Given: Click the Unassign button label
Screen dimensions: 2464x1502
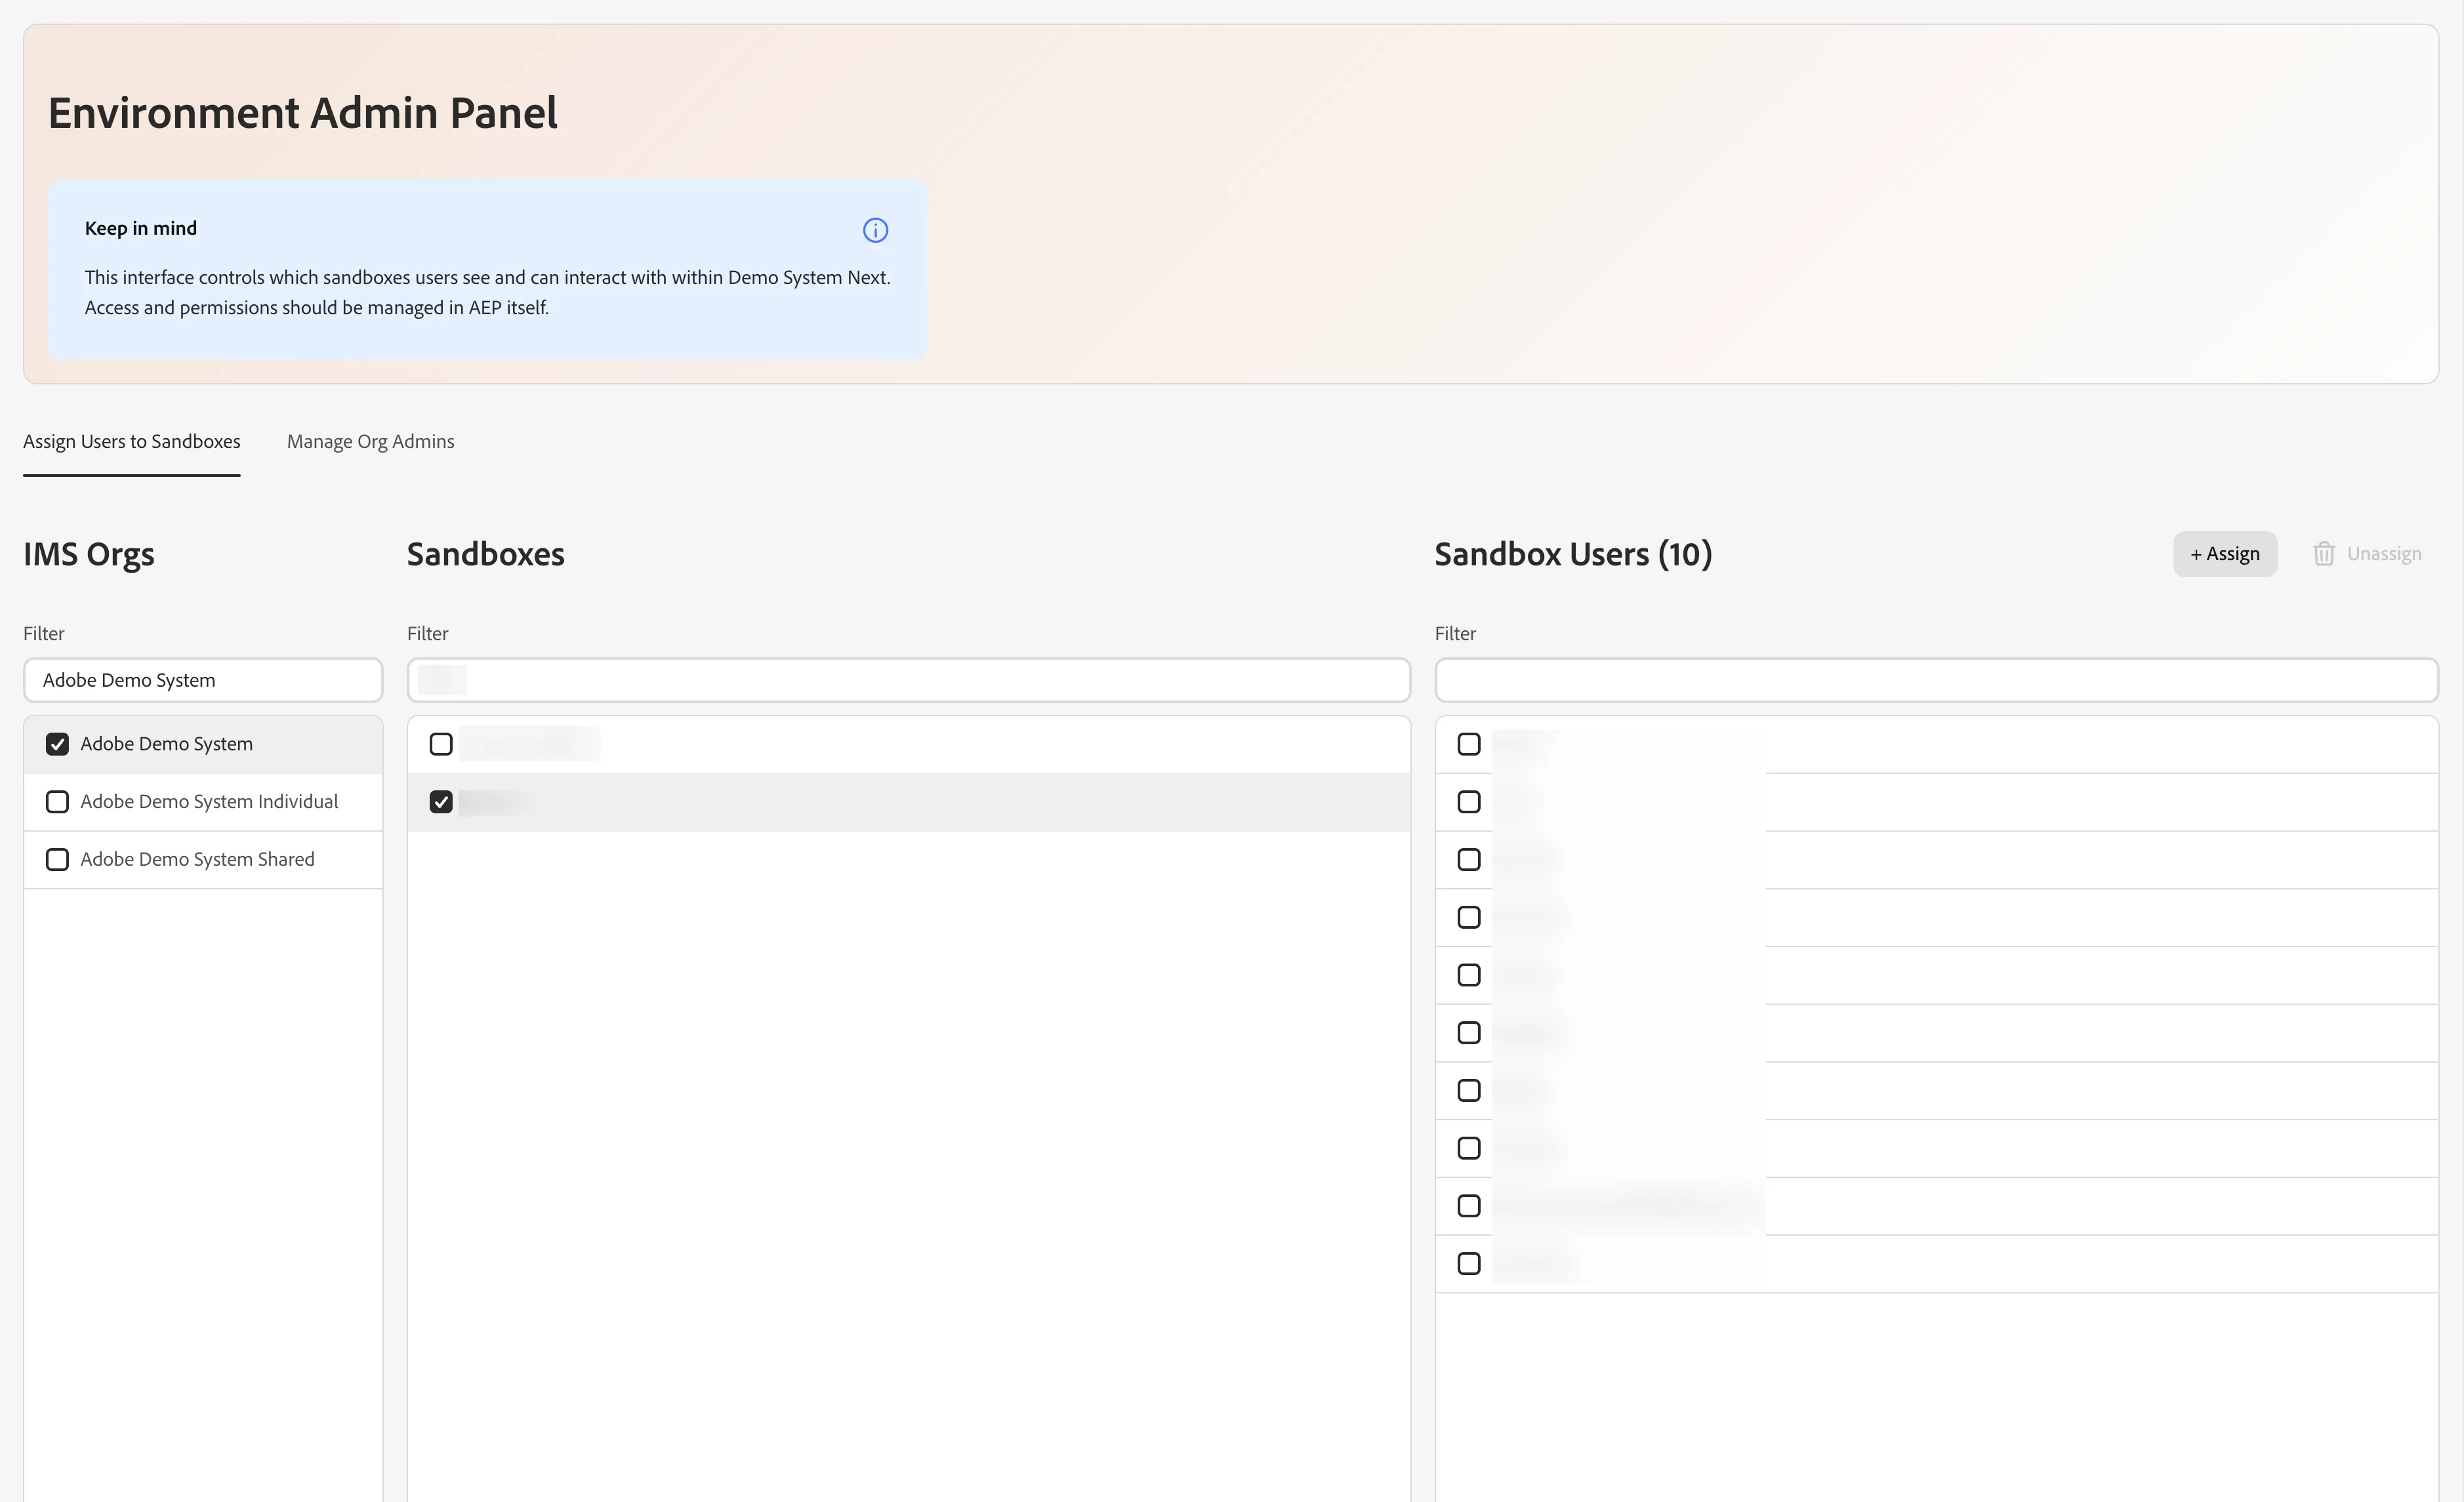Looking at the screenshot, I should tap(2384, 554).
